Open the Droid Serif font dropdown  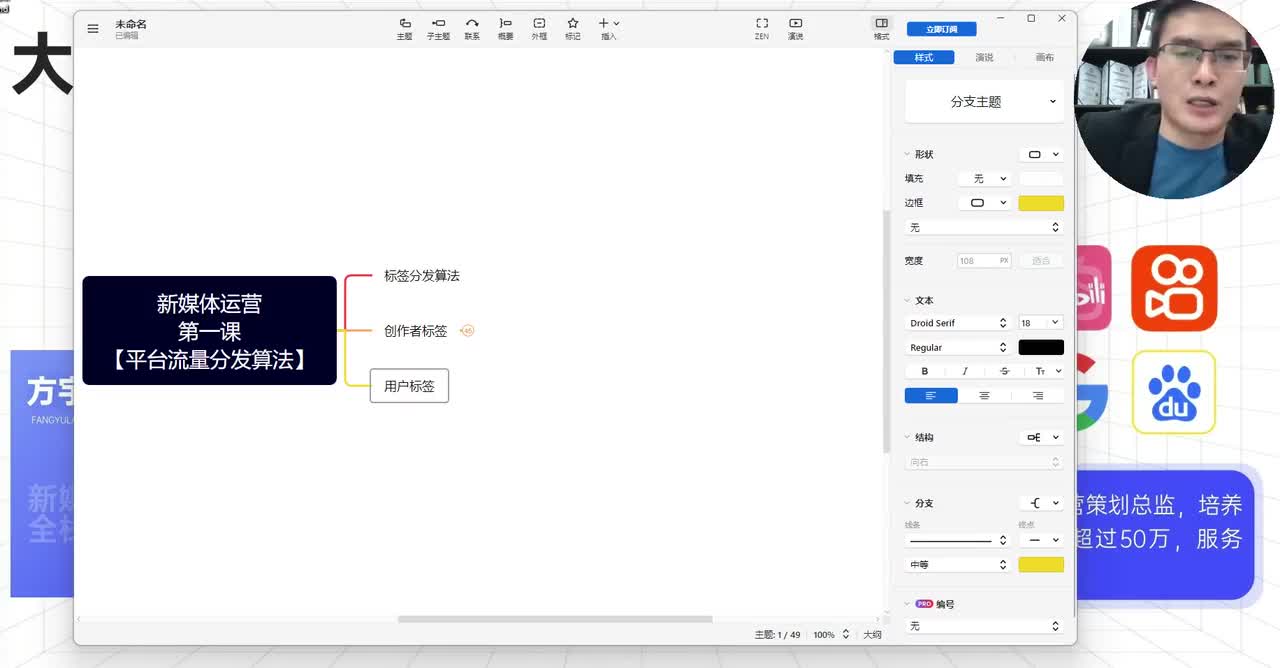click(958, 323)
